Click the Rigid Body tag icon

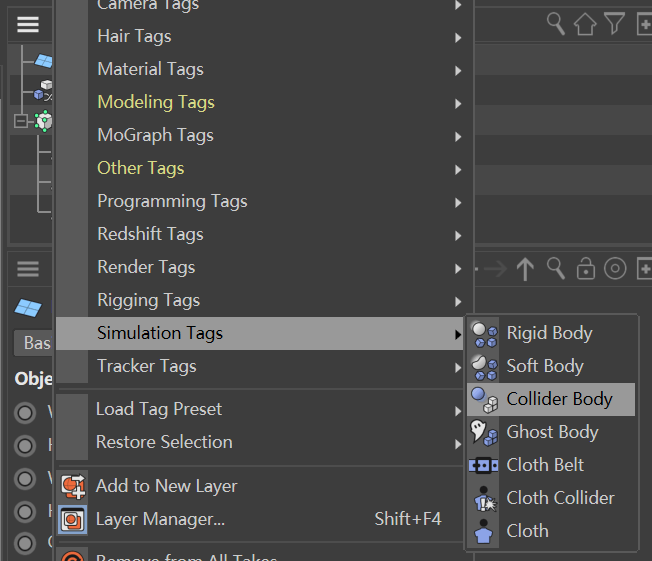tap(484, 334)
